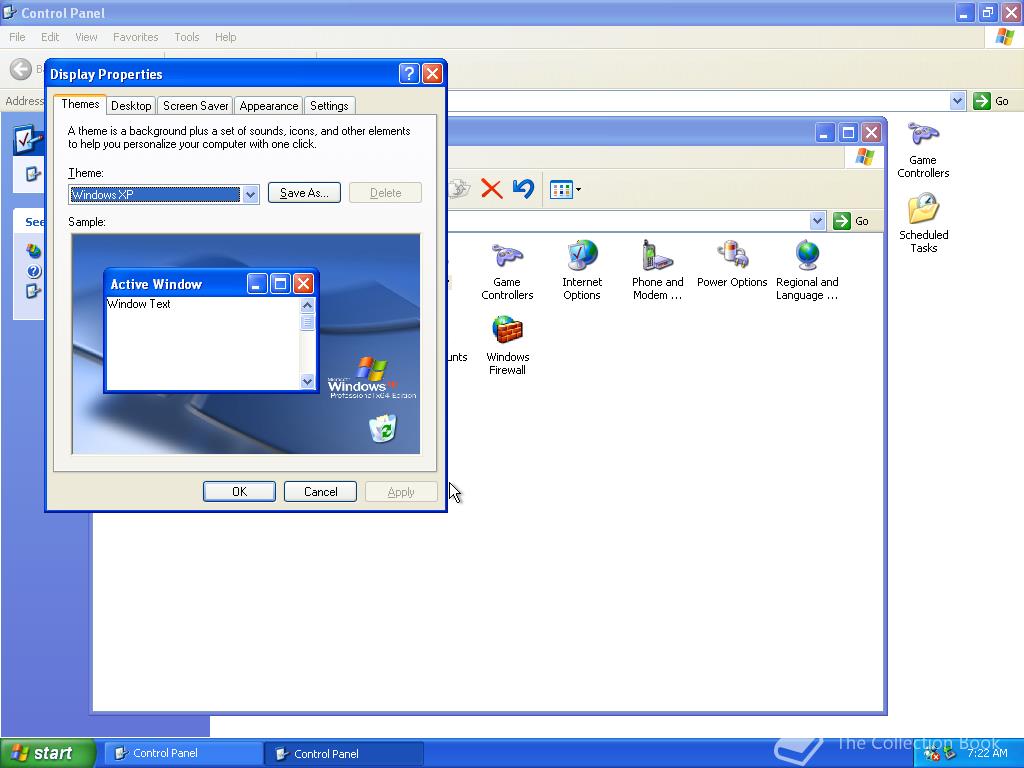Switch to the Desktop tab

(x=131, y=106)
